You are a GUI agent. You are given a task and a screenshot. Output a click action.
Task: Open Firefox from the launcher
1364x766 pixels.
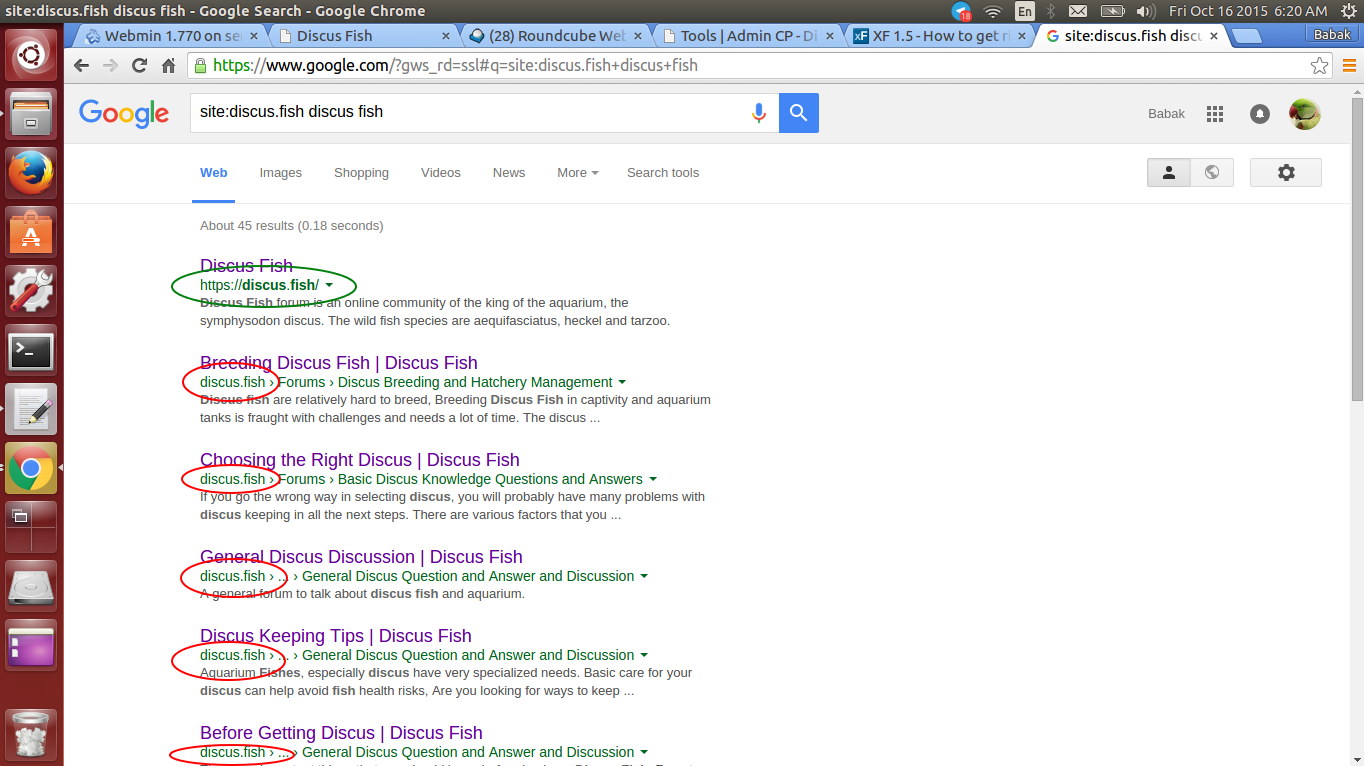pyautogui.click(x=31, y=173)
